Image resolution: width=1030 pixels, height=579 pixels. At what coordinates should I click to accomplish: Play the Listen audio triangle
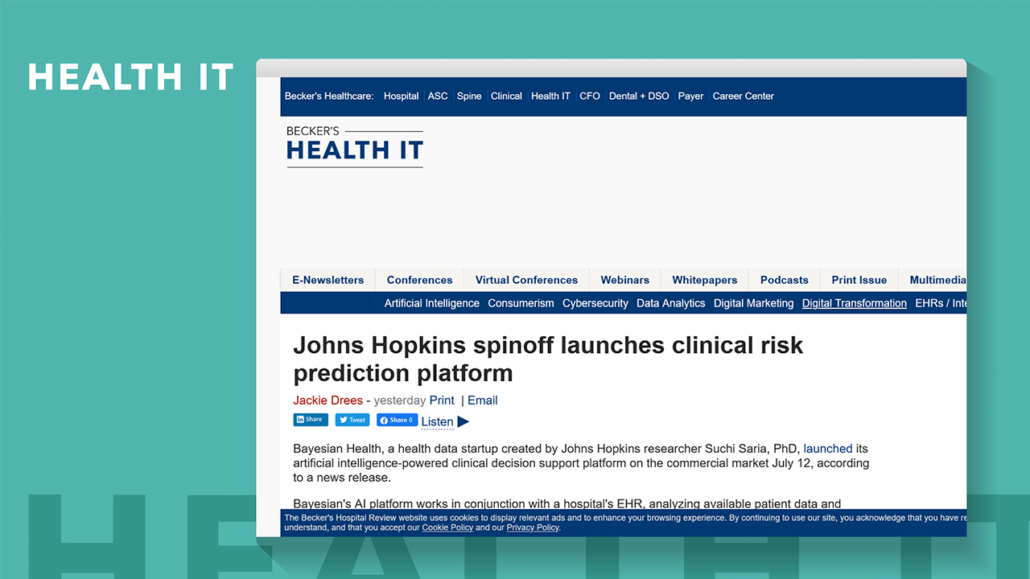[463, 422]
